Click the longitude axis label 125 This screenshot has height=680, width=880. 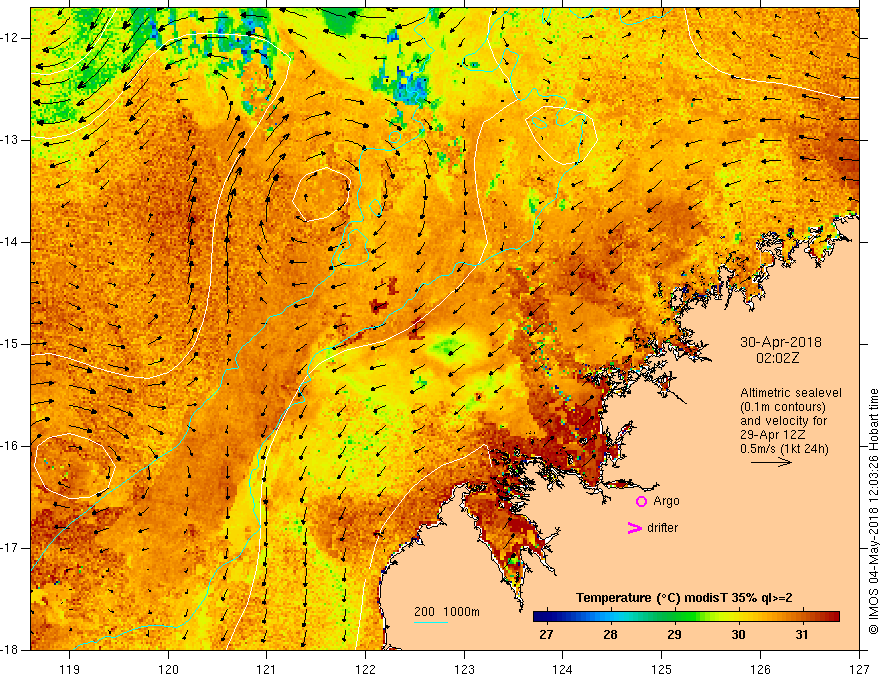click(662, 669)
